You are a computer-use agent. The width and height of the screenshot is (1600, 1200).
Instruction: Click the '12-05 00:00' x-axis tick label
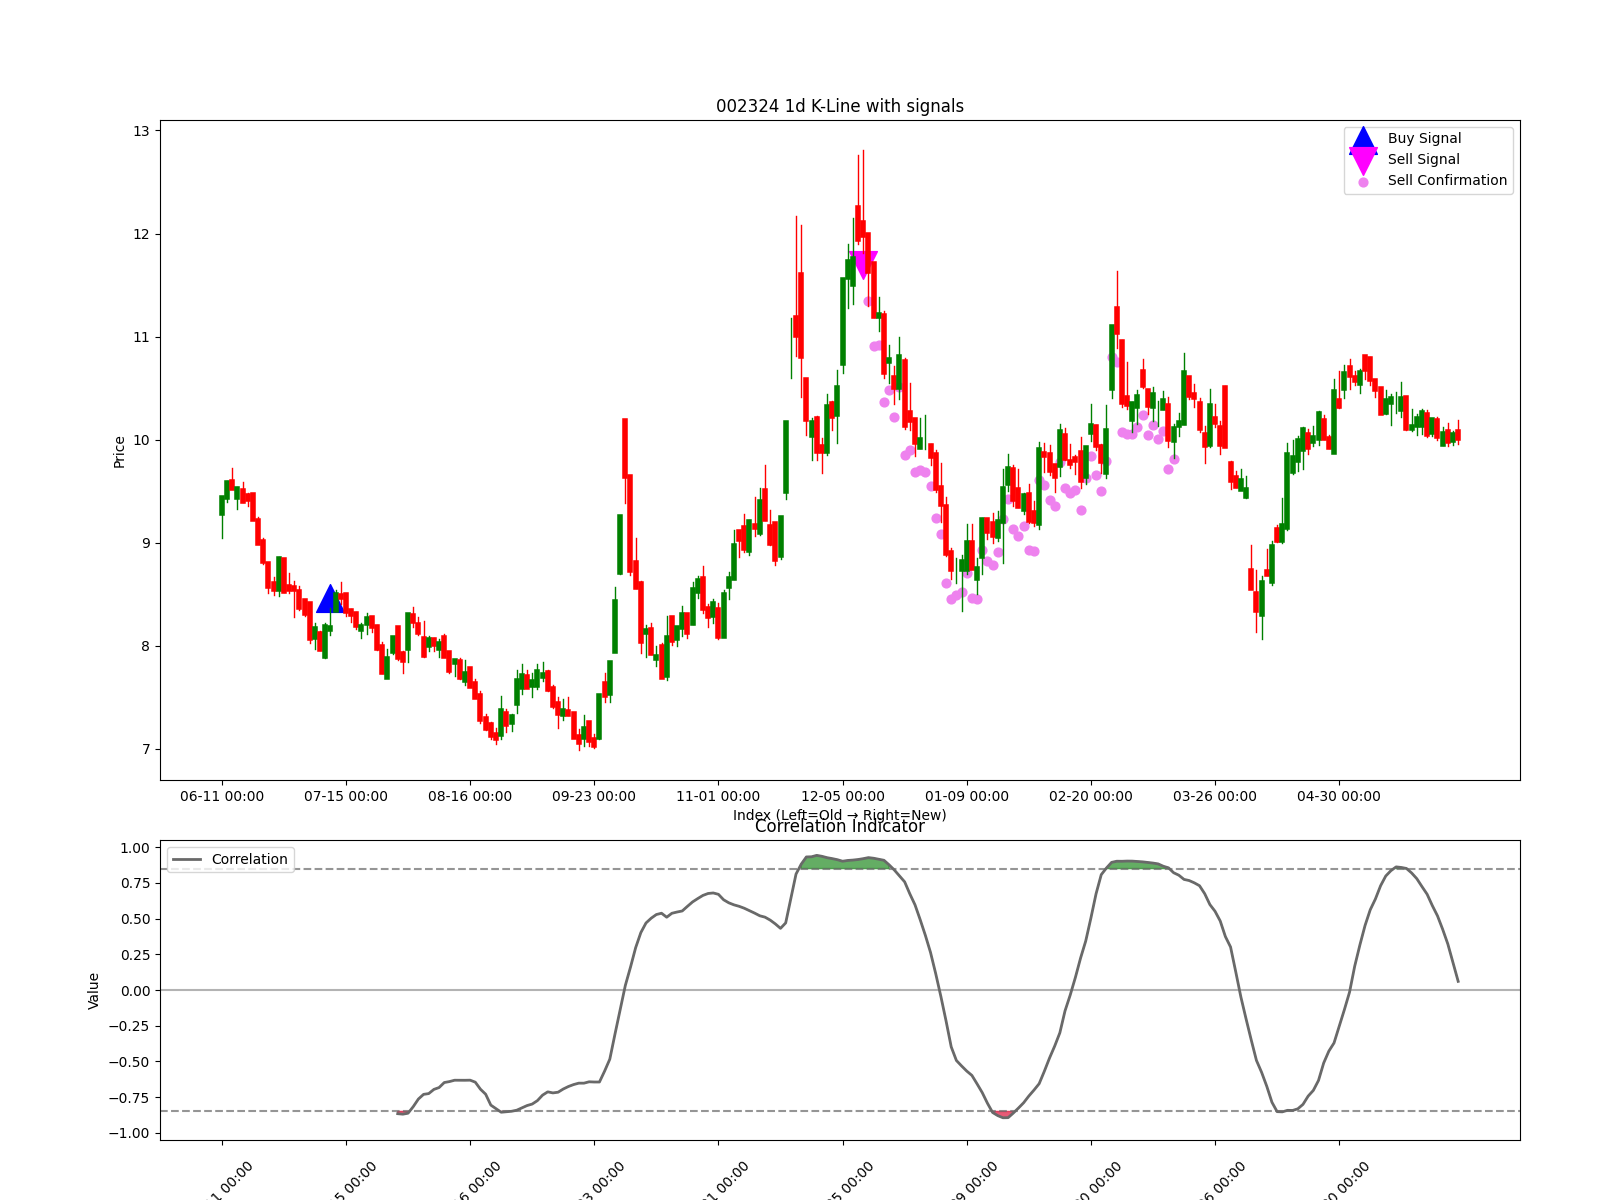843,796
